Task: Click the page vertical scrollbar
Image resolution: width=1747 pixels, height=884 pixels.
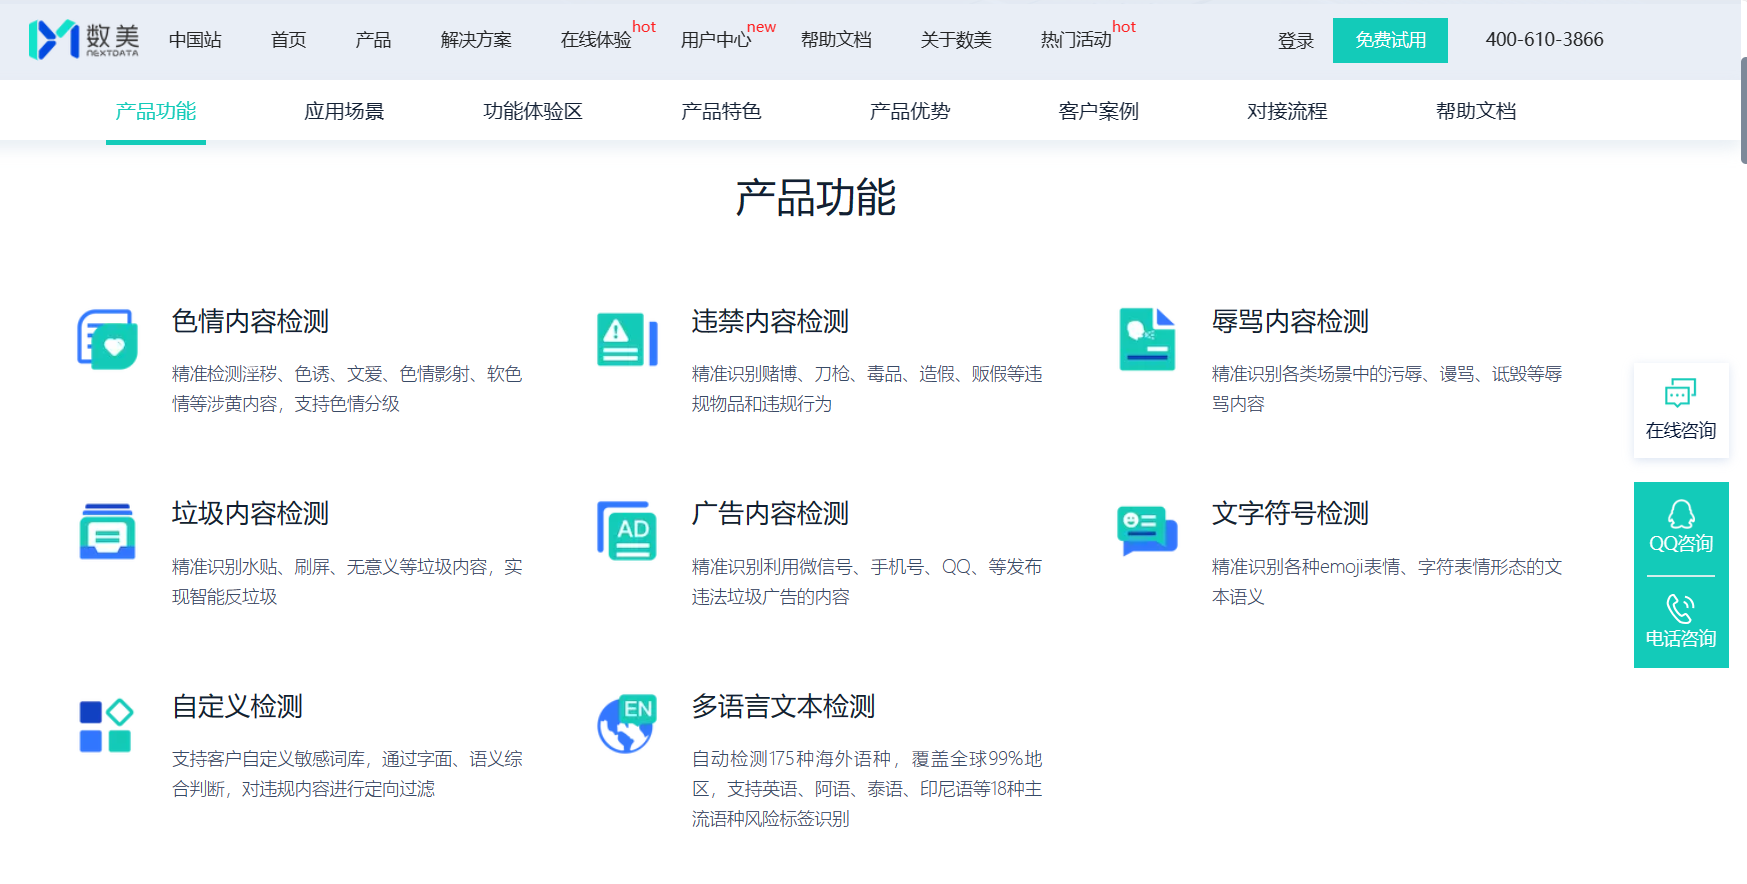Action: [x=1743, y=110]
